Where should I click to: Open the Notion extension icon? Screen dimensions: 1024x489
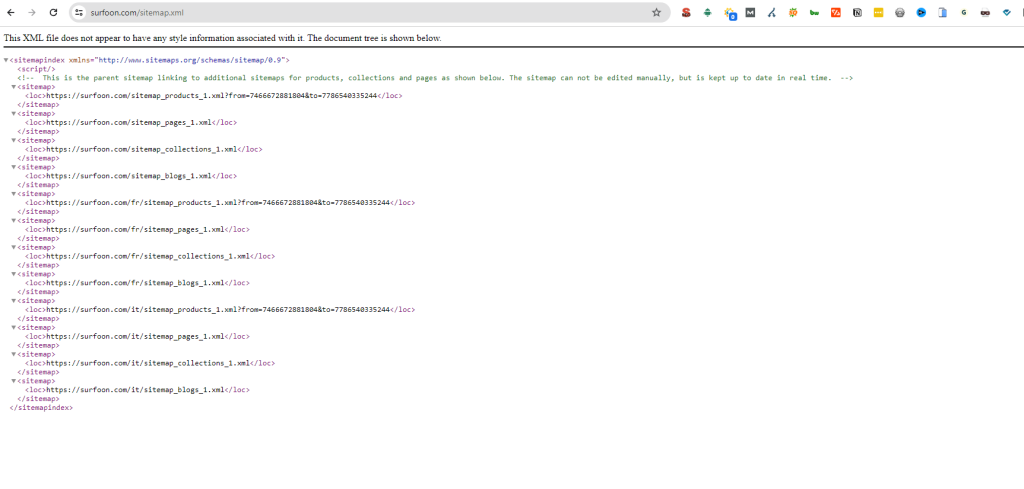(x=858, y=13)
